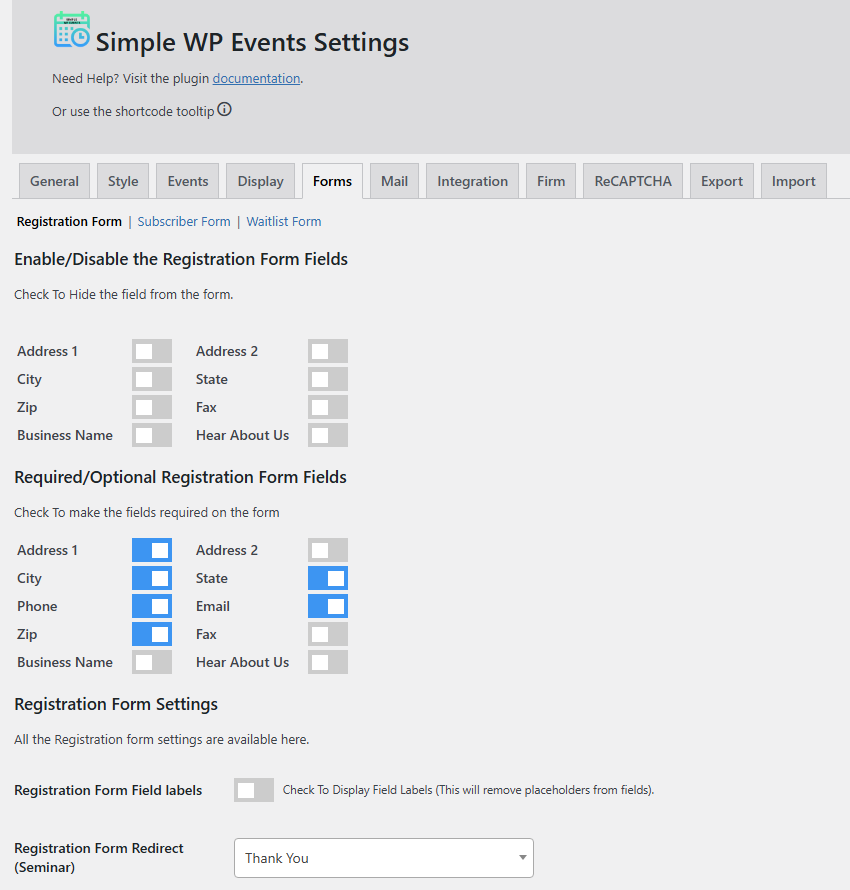Toggle hide Business Name field

pos(152,435)
